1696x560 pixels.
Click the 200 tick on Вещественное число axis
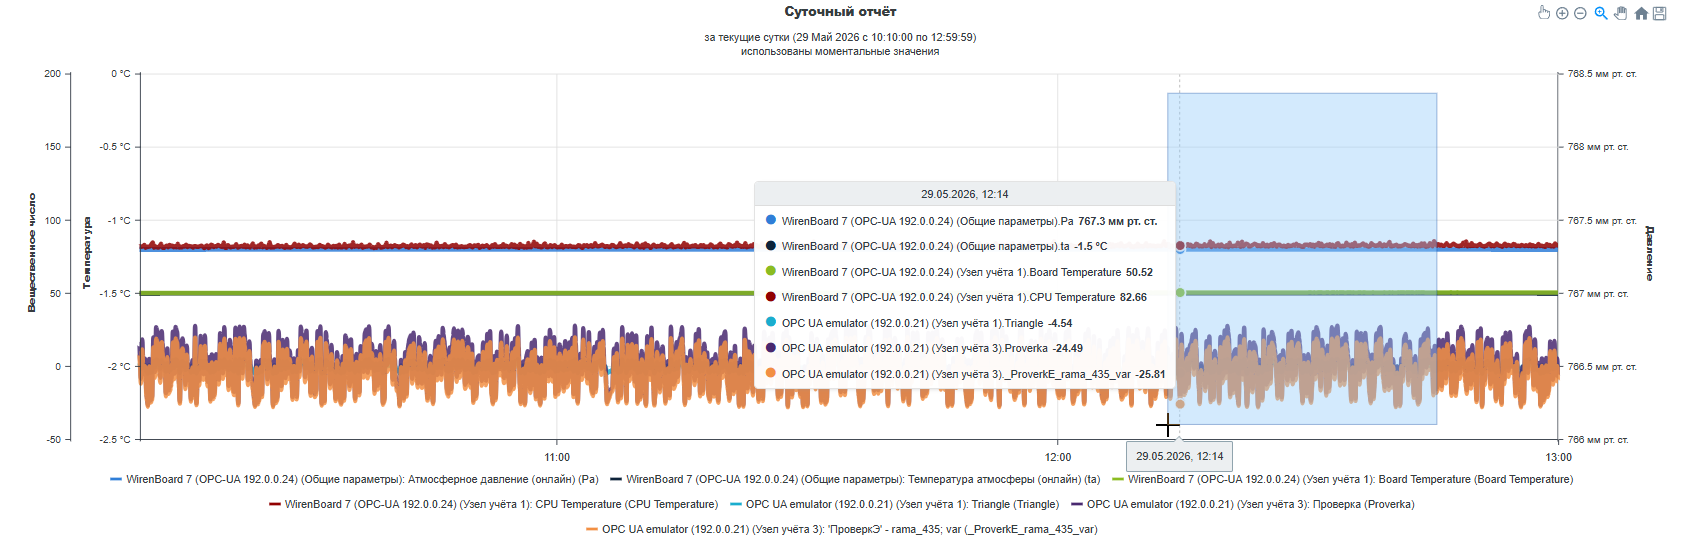click(52, 74)
